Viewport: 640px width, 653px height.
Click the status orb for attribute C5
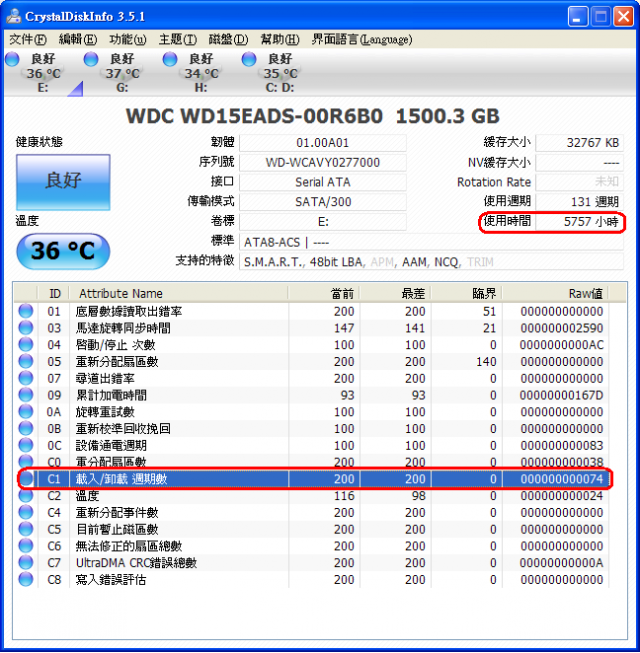click(26, 529)
